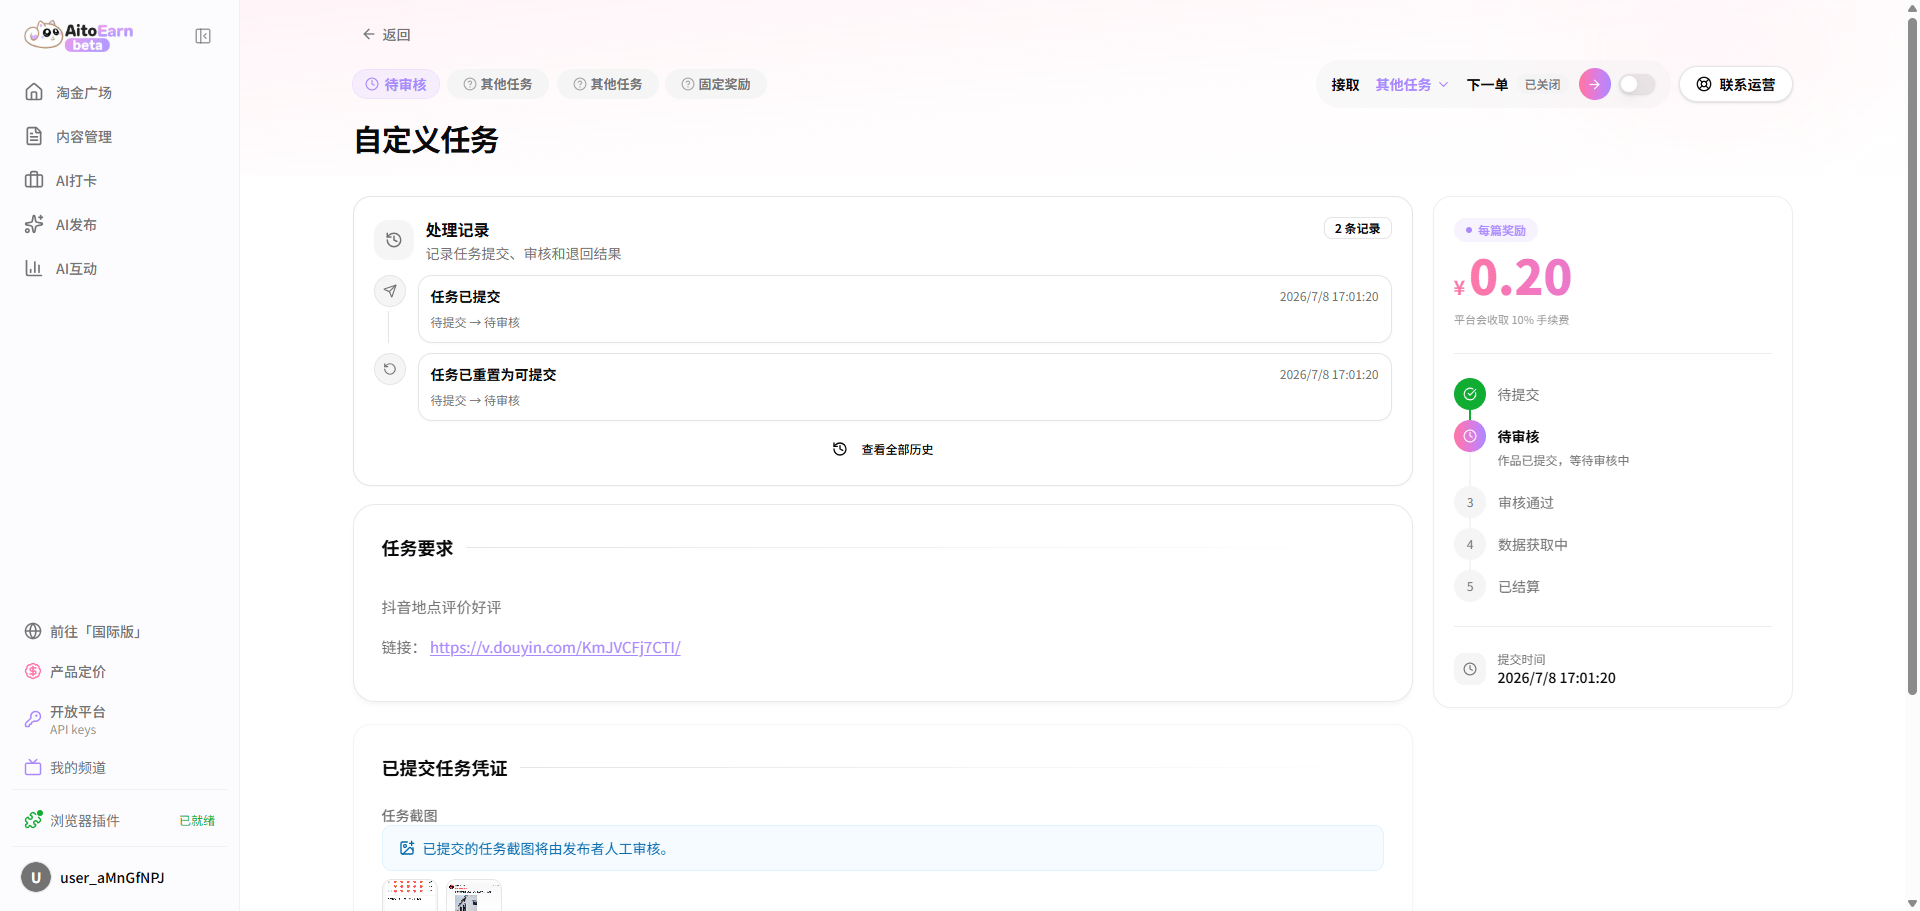The image size is (1920, 911).
Task: Click the pink 待审核 step clock icon
Action: pyautogui.click(x=1470, y=436)
